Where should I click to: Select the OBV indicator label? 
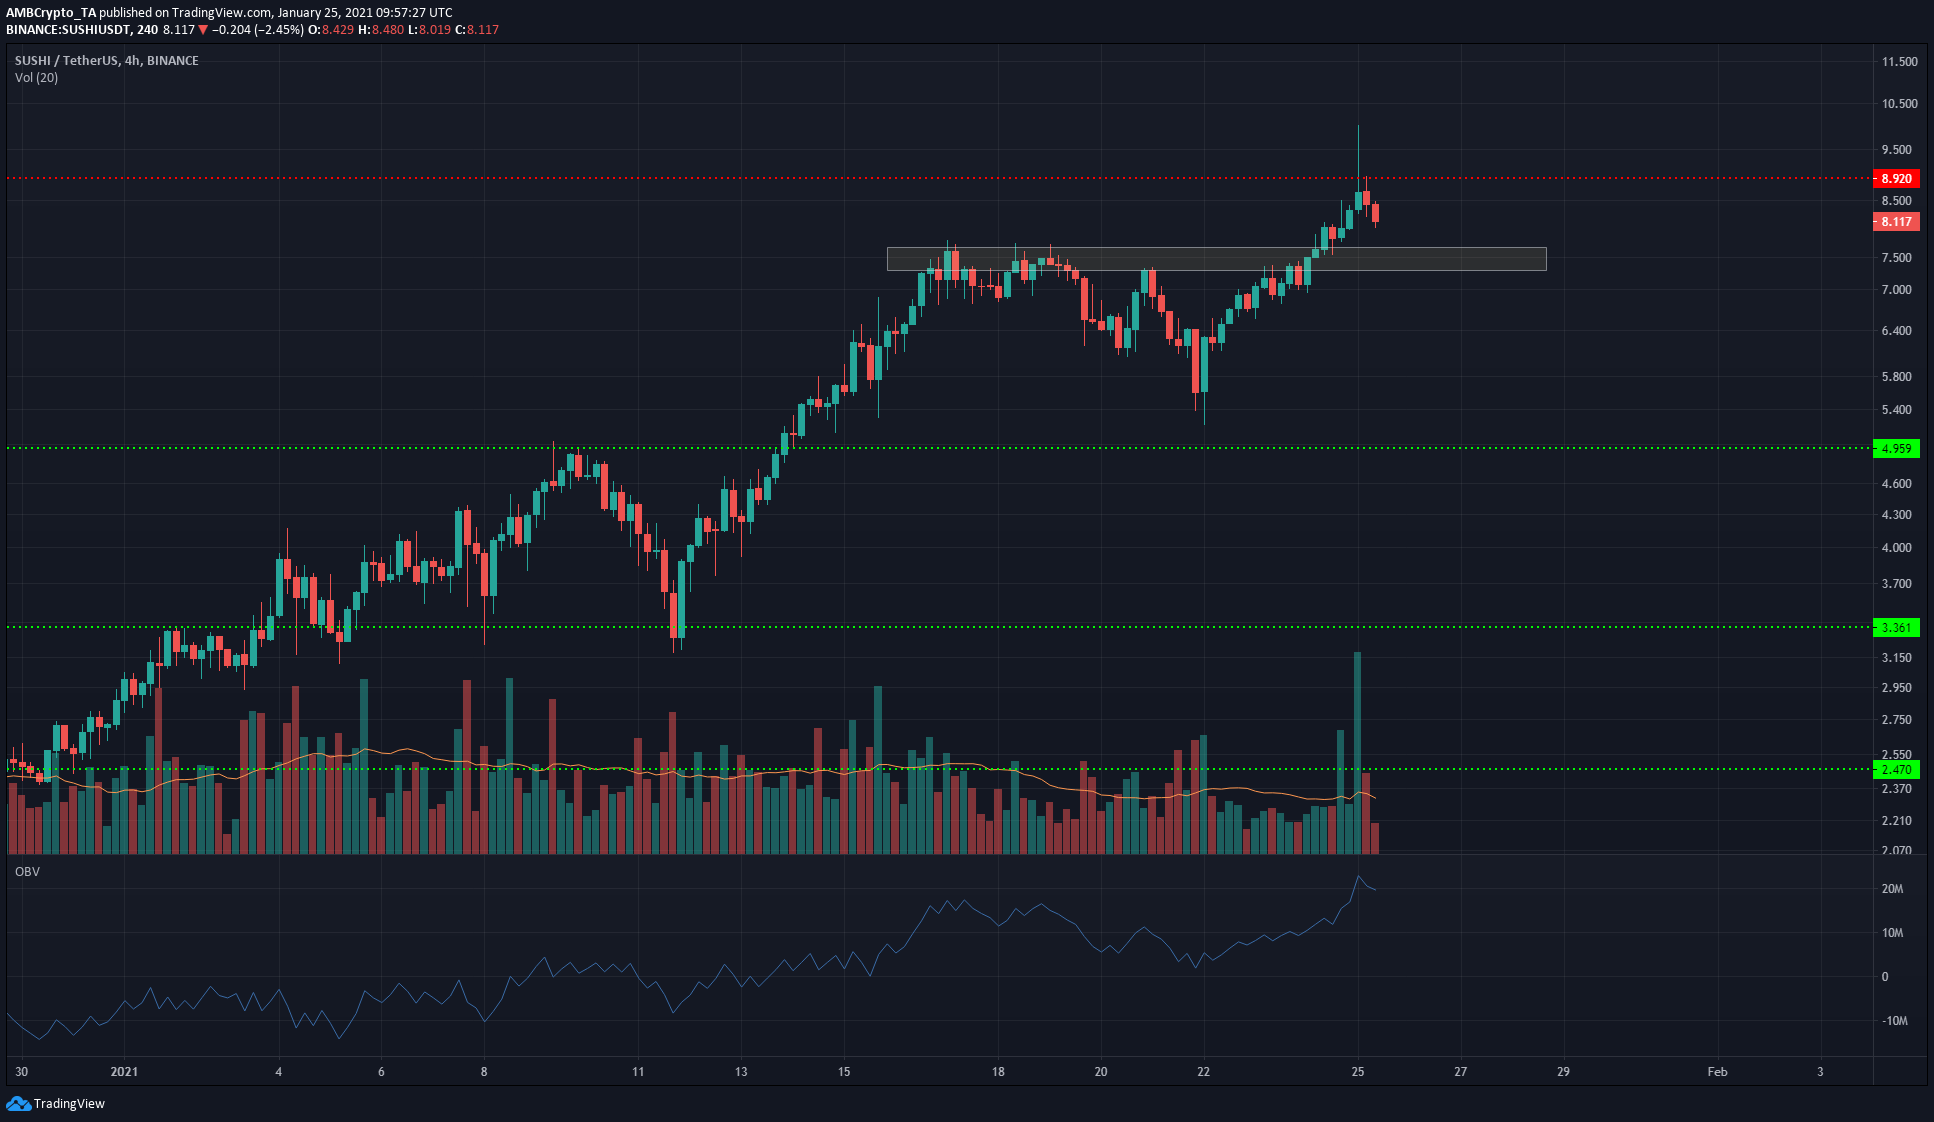pyautogui.click(x=27, y=872)
